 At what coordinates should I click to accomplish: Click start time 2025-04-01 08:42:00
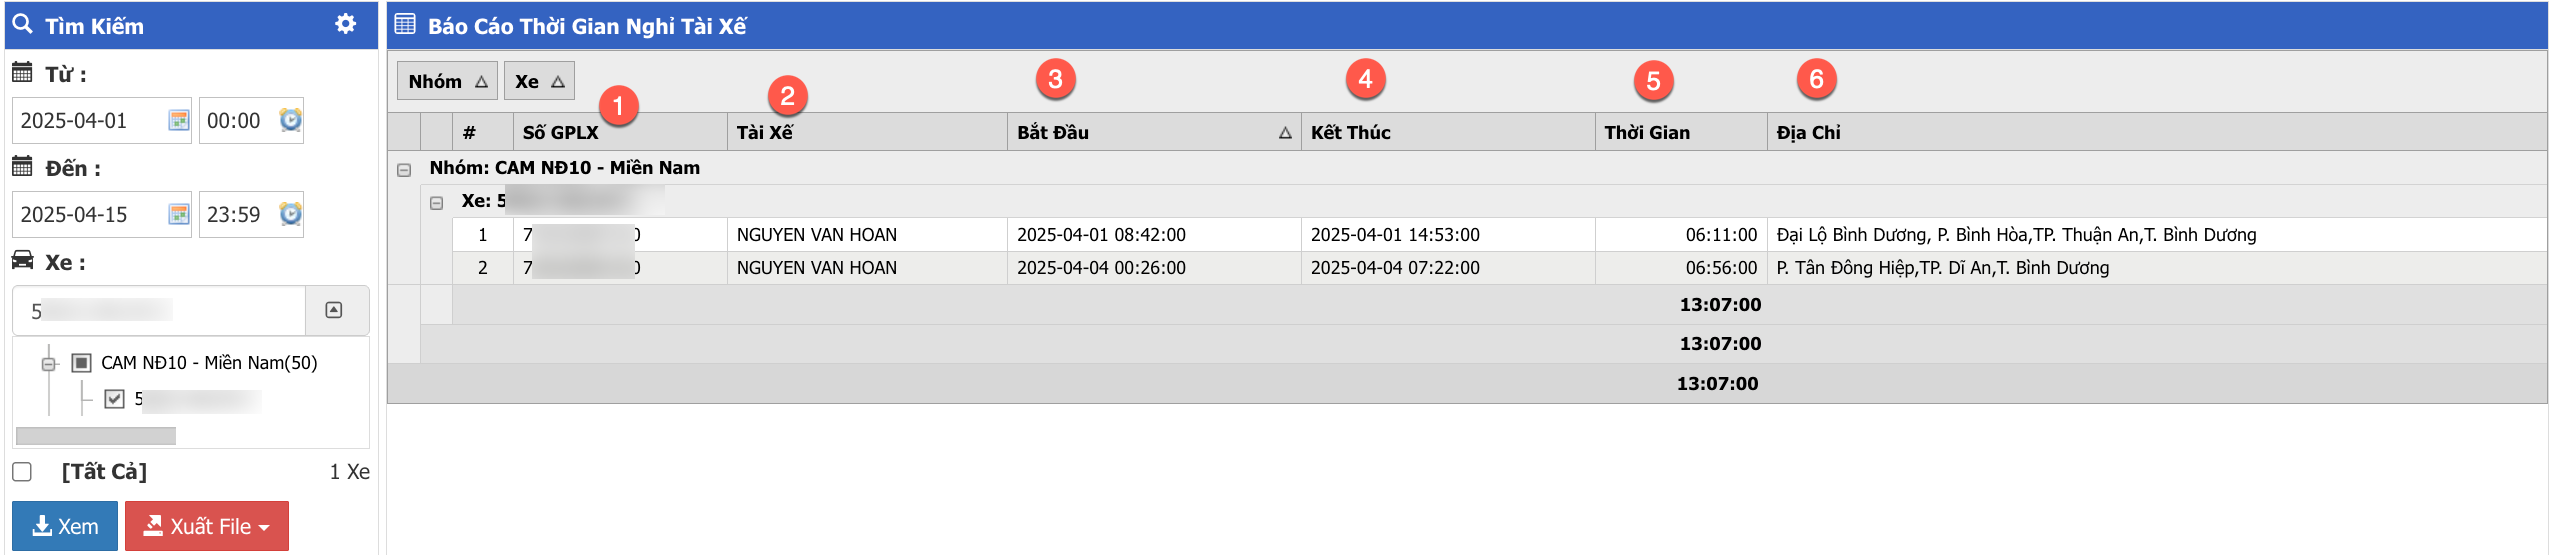pyautogui.click(x=1101, y=235)
